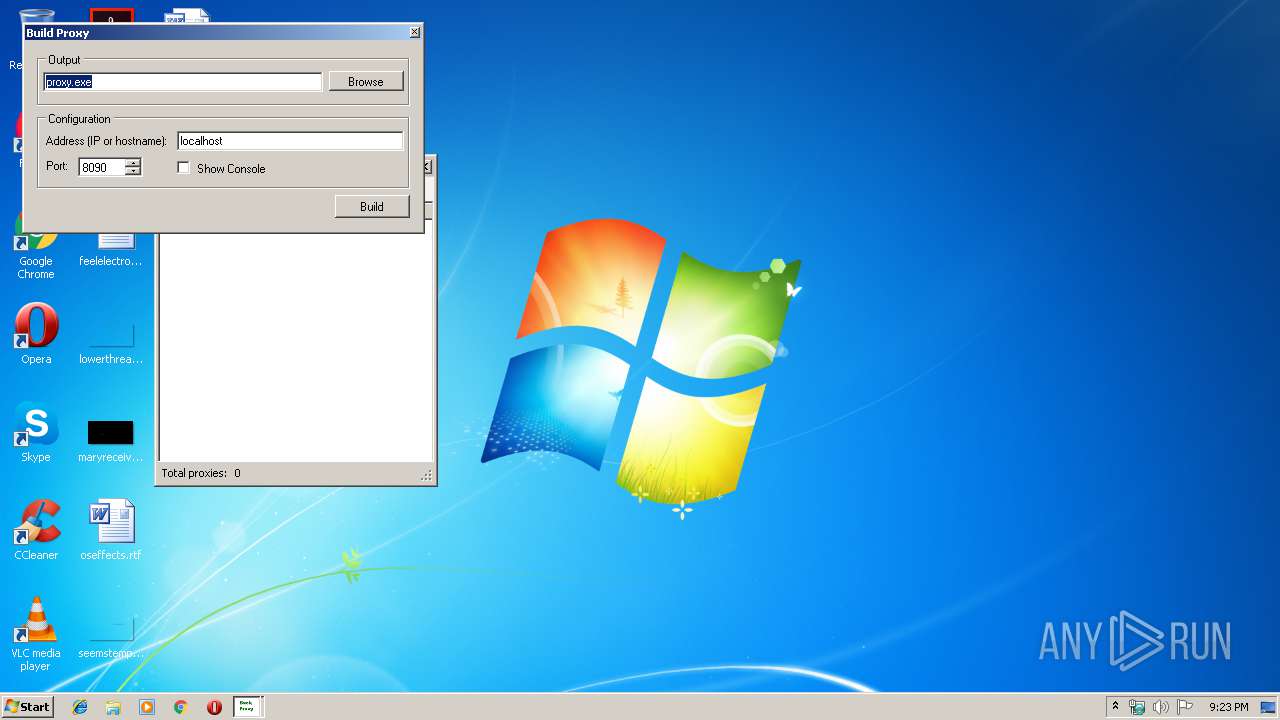Click the Address hostname field containing localhost
The width and height of the screenshot is (1280, 720).
click(x=290, y=141)
